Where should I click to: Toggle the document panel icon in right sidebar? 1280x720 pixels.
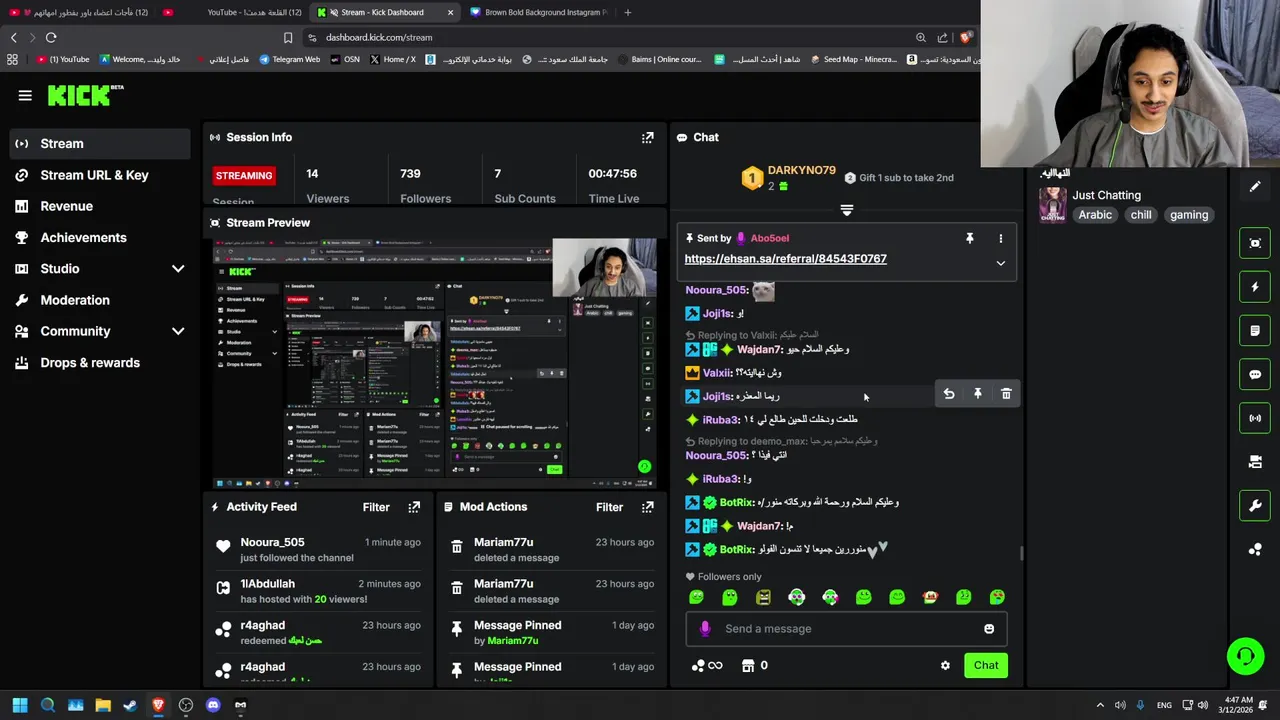[1255, 331]
